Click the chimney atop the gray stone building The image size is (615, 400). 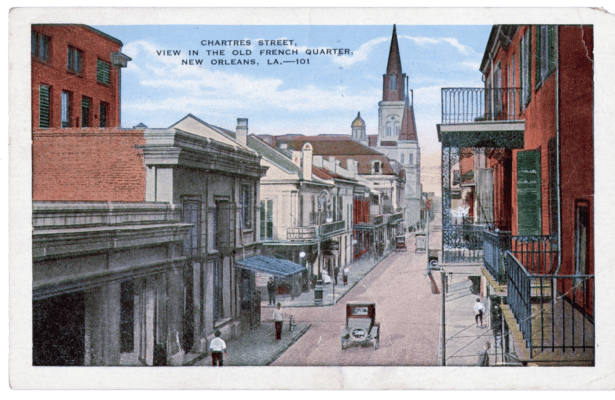click(241, 131)
